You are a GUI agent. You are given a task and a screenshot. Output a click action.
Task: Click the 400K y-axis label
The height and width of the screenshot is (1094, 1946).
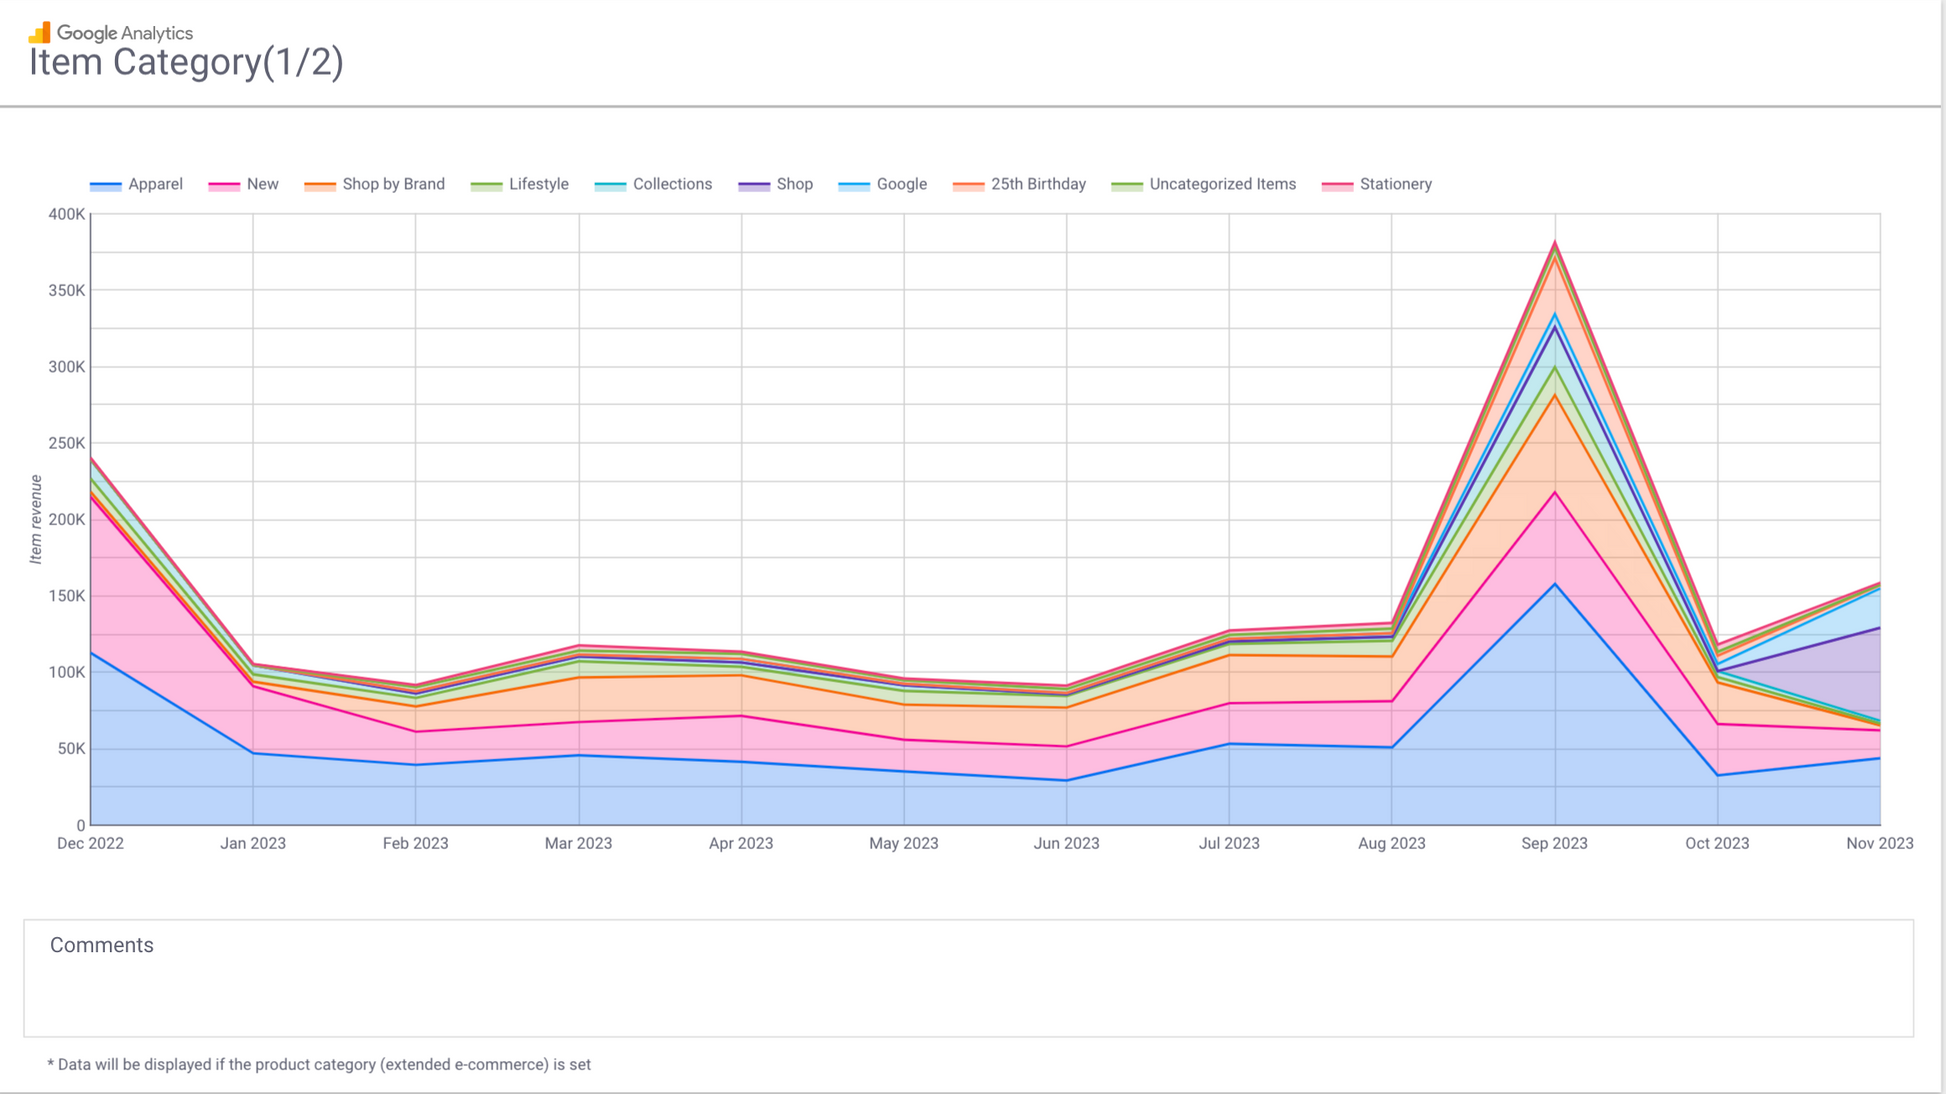click(x=66, y=214)
